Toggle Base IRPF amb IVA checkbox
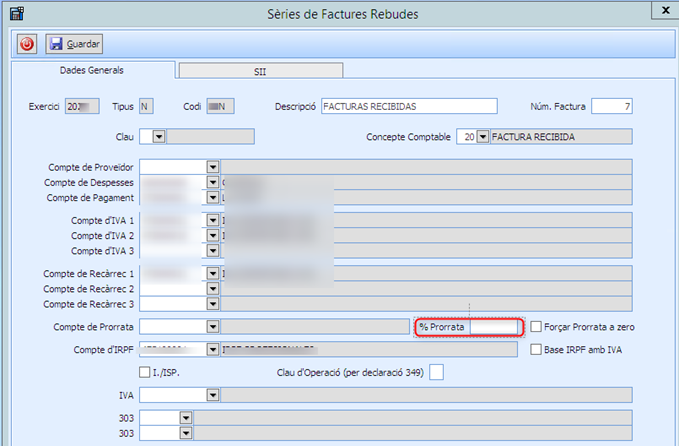The height and width of the screenshot is (446, 679). click(537, 350)
